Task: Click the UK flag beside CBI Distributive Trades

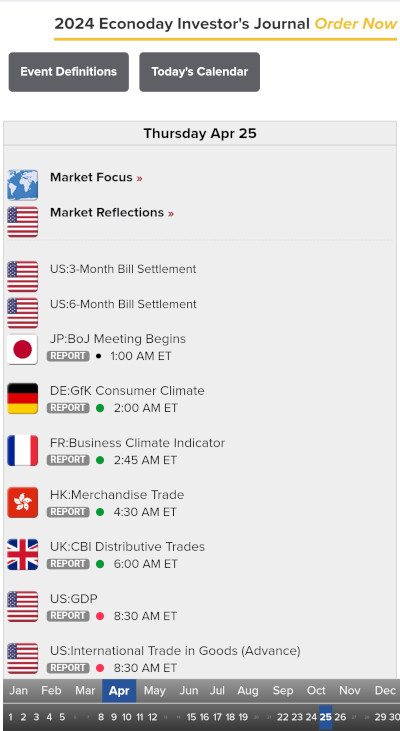Action: tap(22, 554)
